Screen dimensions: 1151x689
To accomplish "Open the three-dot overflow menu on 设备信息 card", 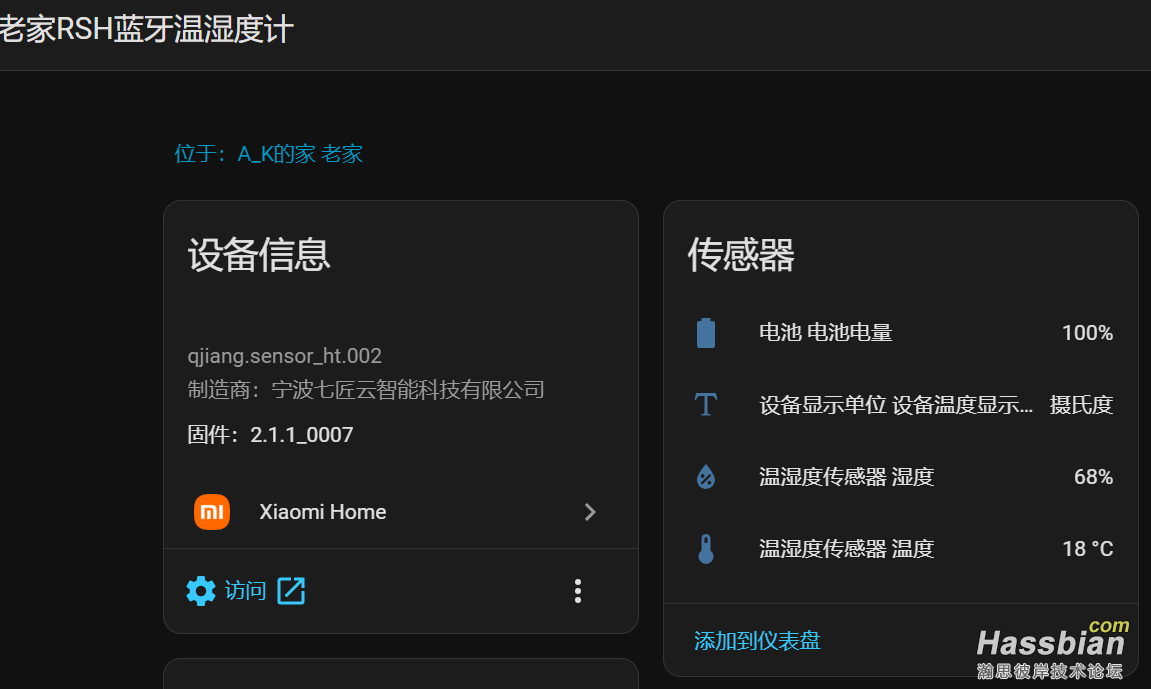I will (x=577, y=590).
